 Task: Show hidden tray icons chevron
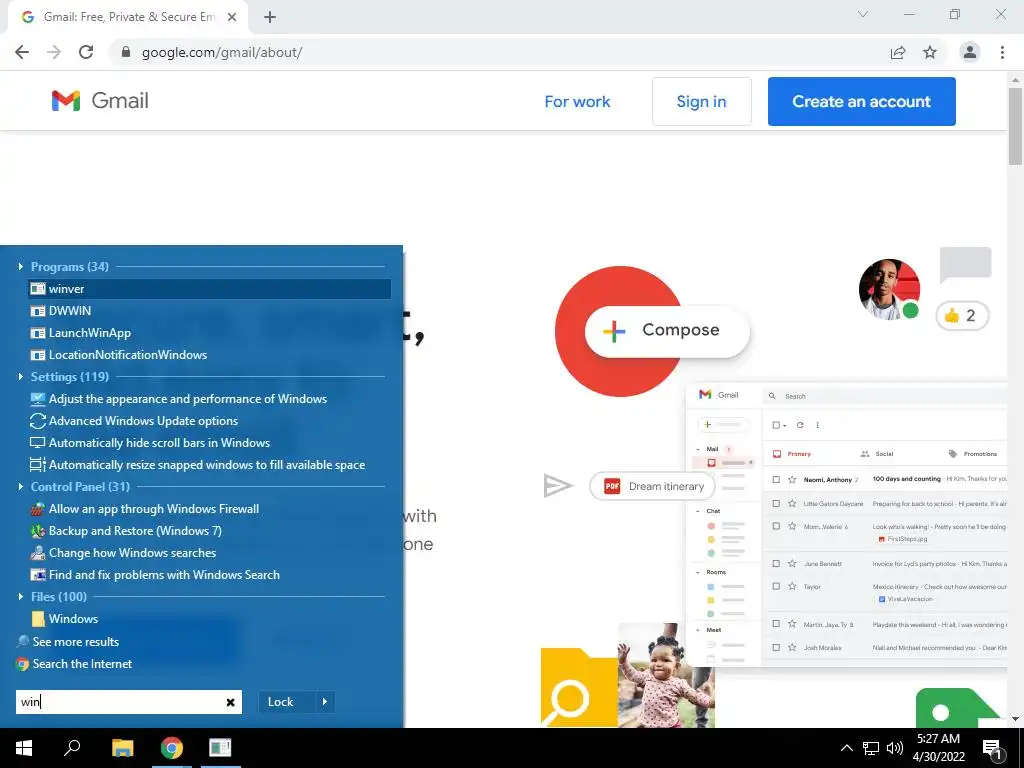coord(846,748)
